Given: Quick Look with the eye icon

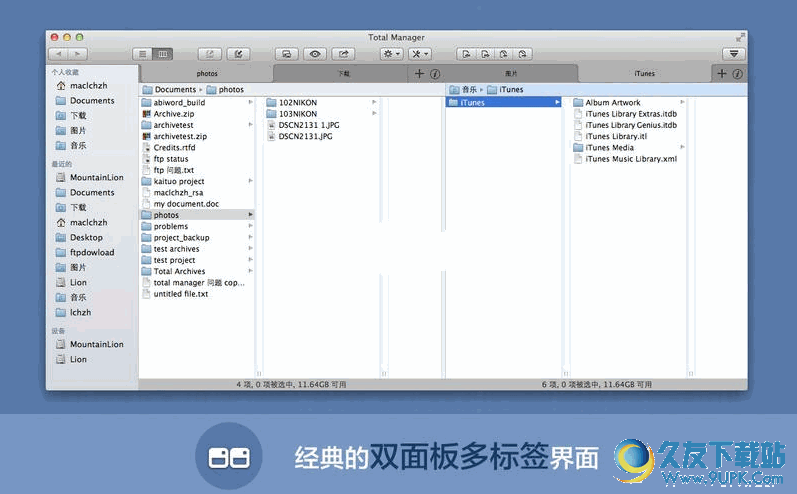Looking at the screenshot, I should click(315, 54).
